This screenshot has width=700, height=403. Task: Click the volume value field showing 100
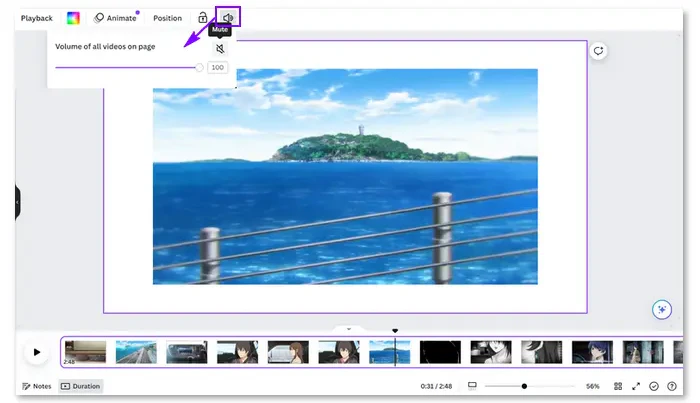tap(217, 67)
